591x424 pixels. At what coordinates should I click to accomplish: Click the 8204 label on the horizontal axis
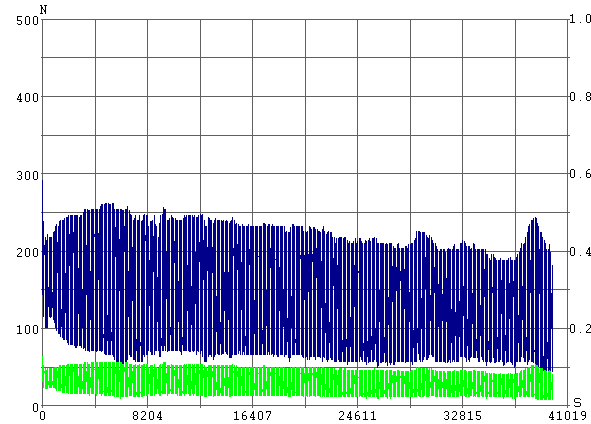click(x=147, y=416)
